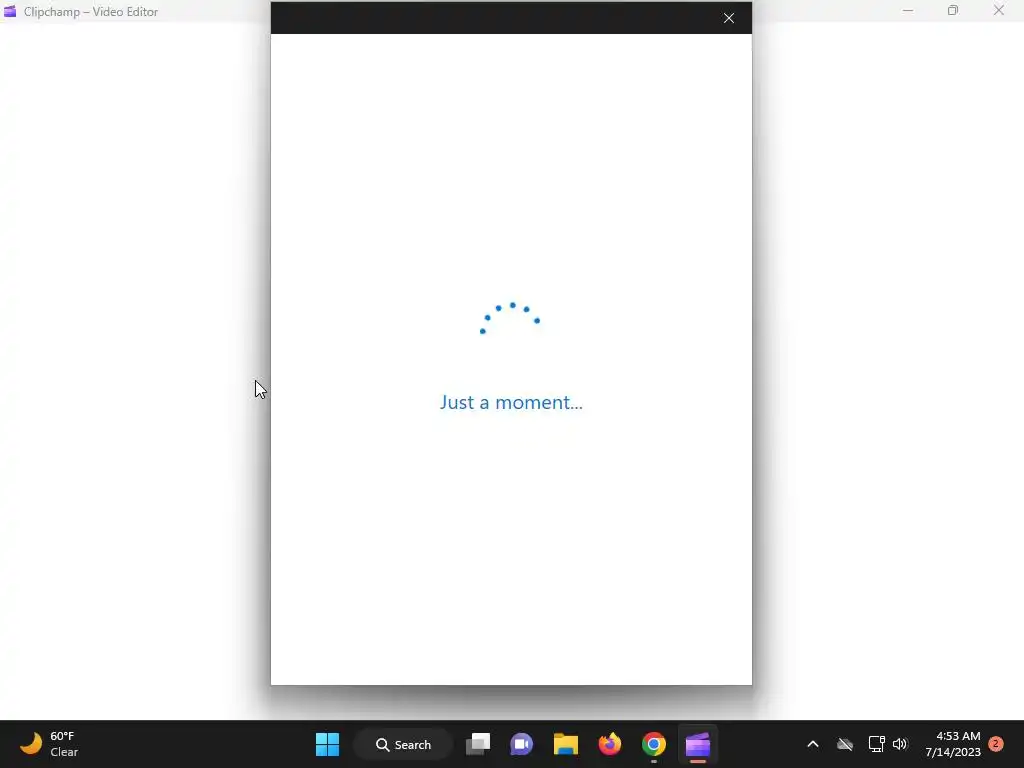Open network display tray icon
Viewport: 1024px width, 768px height.
pos(876,744)
